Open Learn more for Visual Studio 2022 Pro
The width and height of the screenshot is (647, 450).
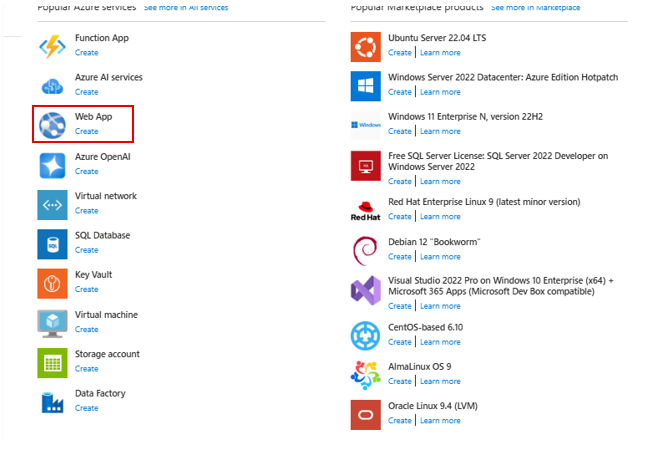[440, 306]
